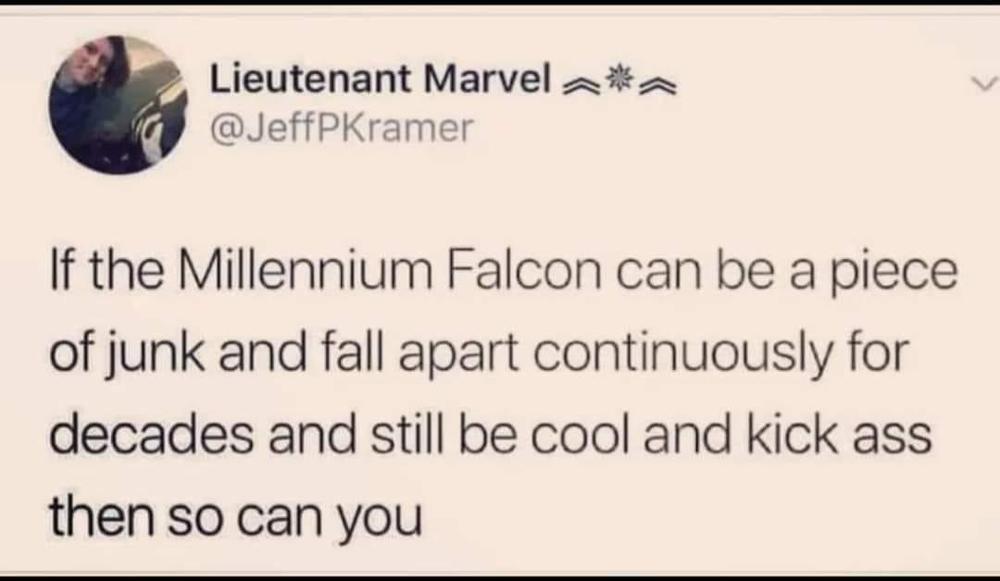Click the opening word "If" of the tweet
The width and height of the screenshot is (1000, 581).
point(63,270)
